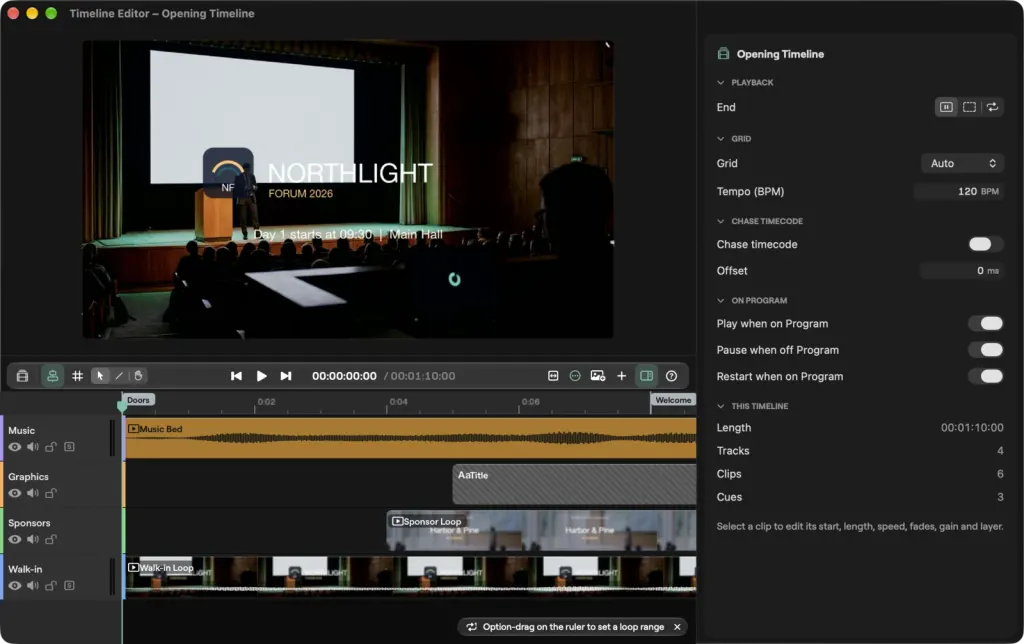This screenshot has height=644, width=1024.
Task: Click the add media image icon
Action: tap(598, 376)
